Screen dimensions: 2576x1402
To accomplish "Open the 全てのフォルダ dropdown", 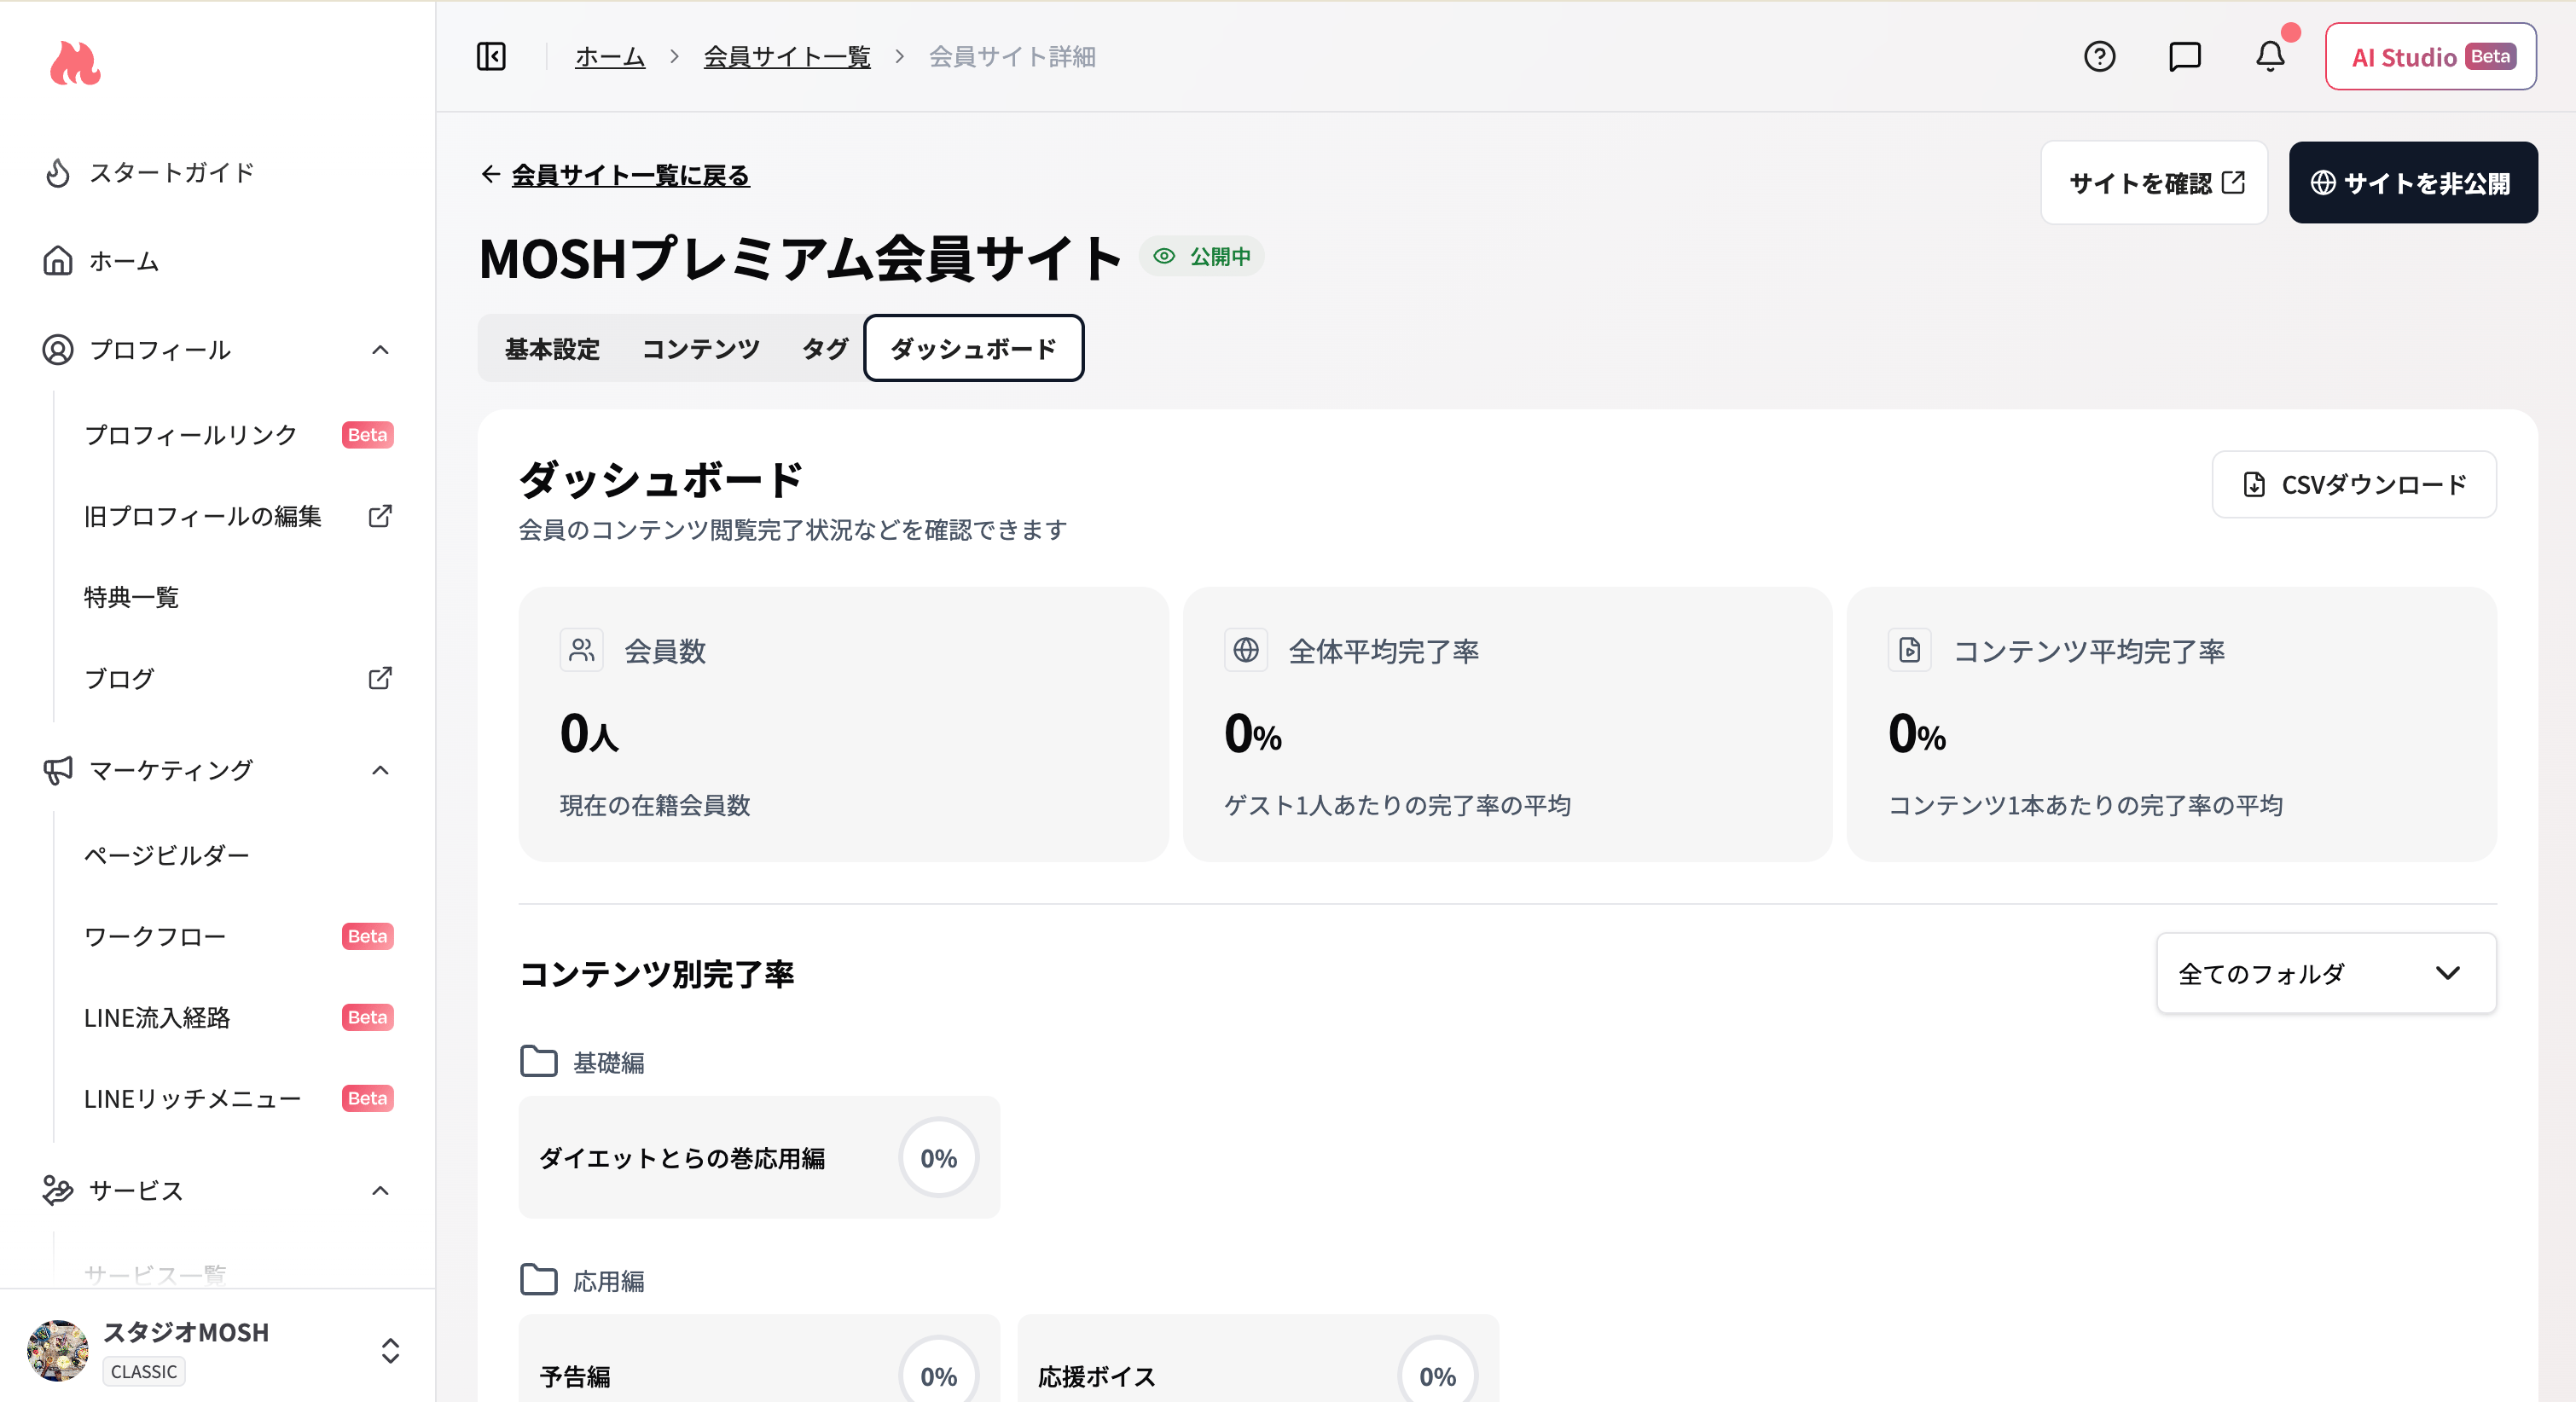I will 2325,973.
